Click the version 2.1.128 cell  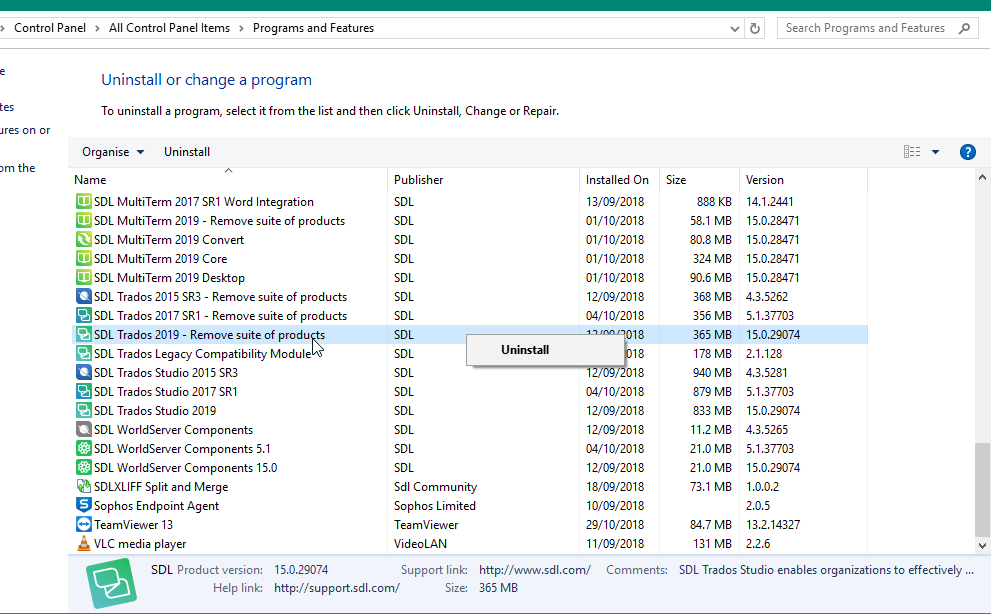pyautogui.click(x=764, y=353)
